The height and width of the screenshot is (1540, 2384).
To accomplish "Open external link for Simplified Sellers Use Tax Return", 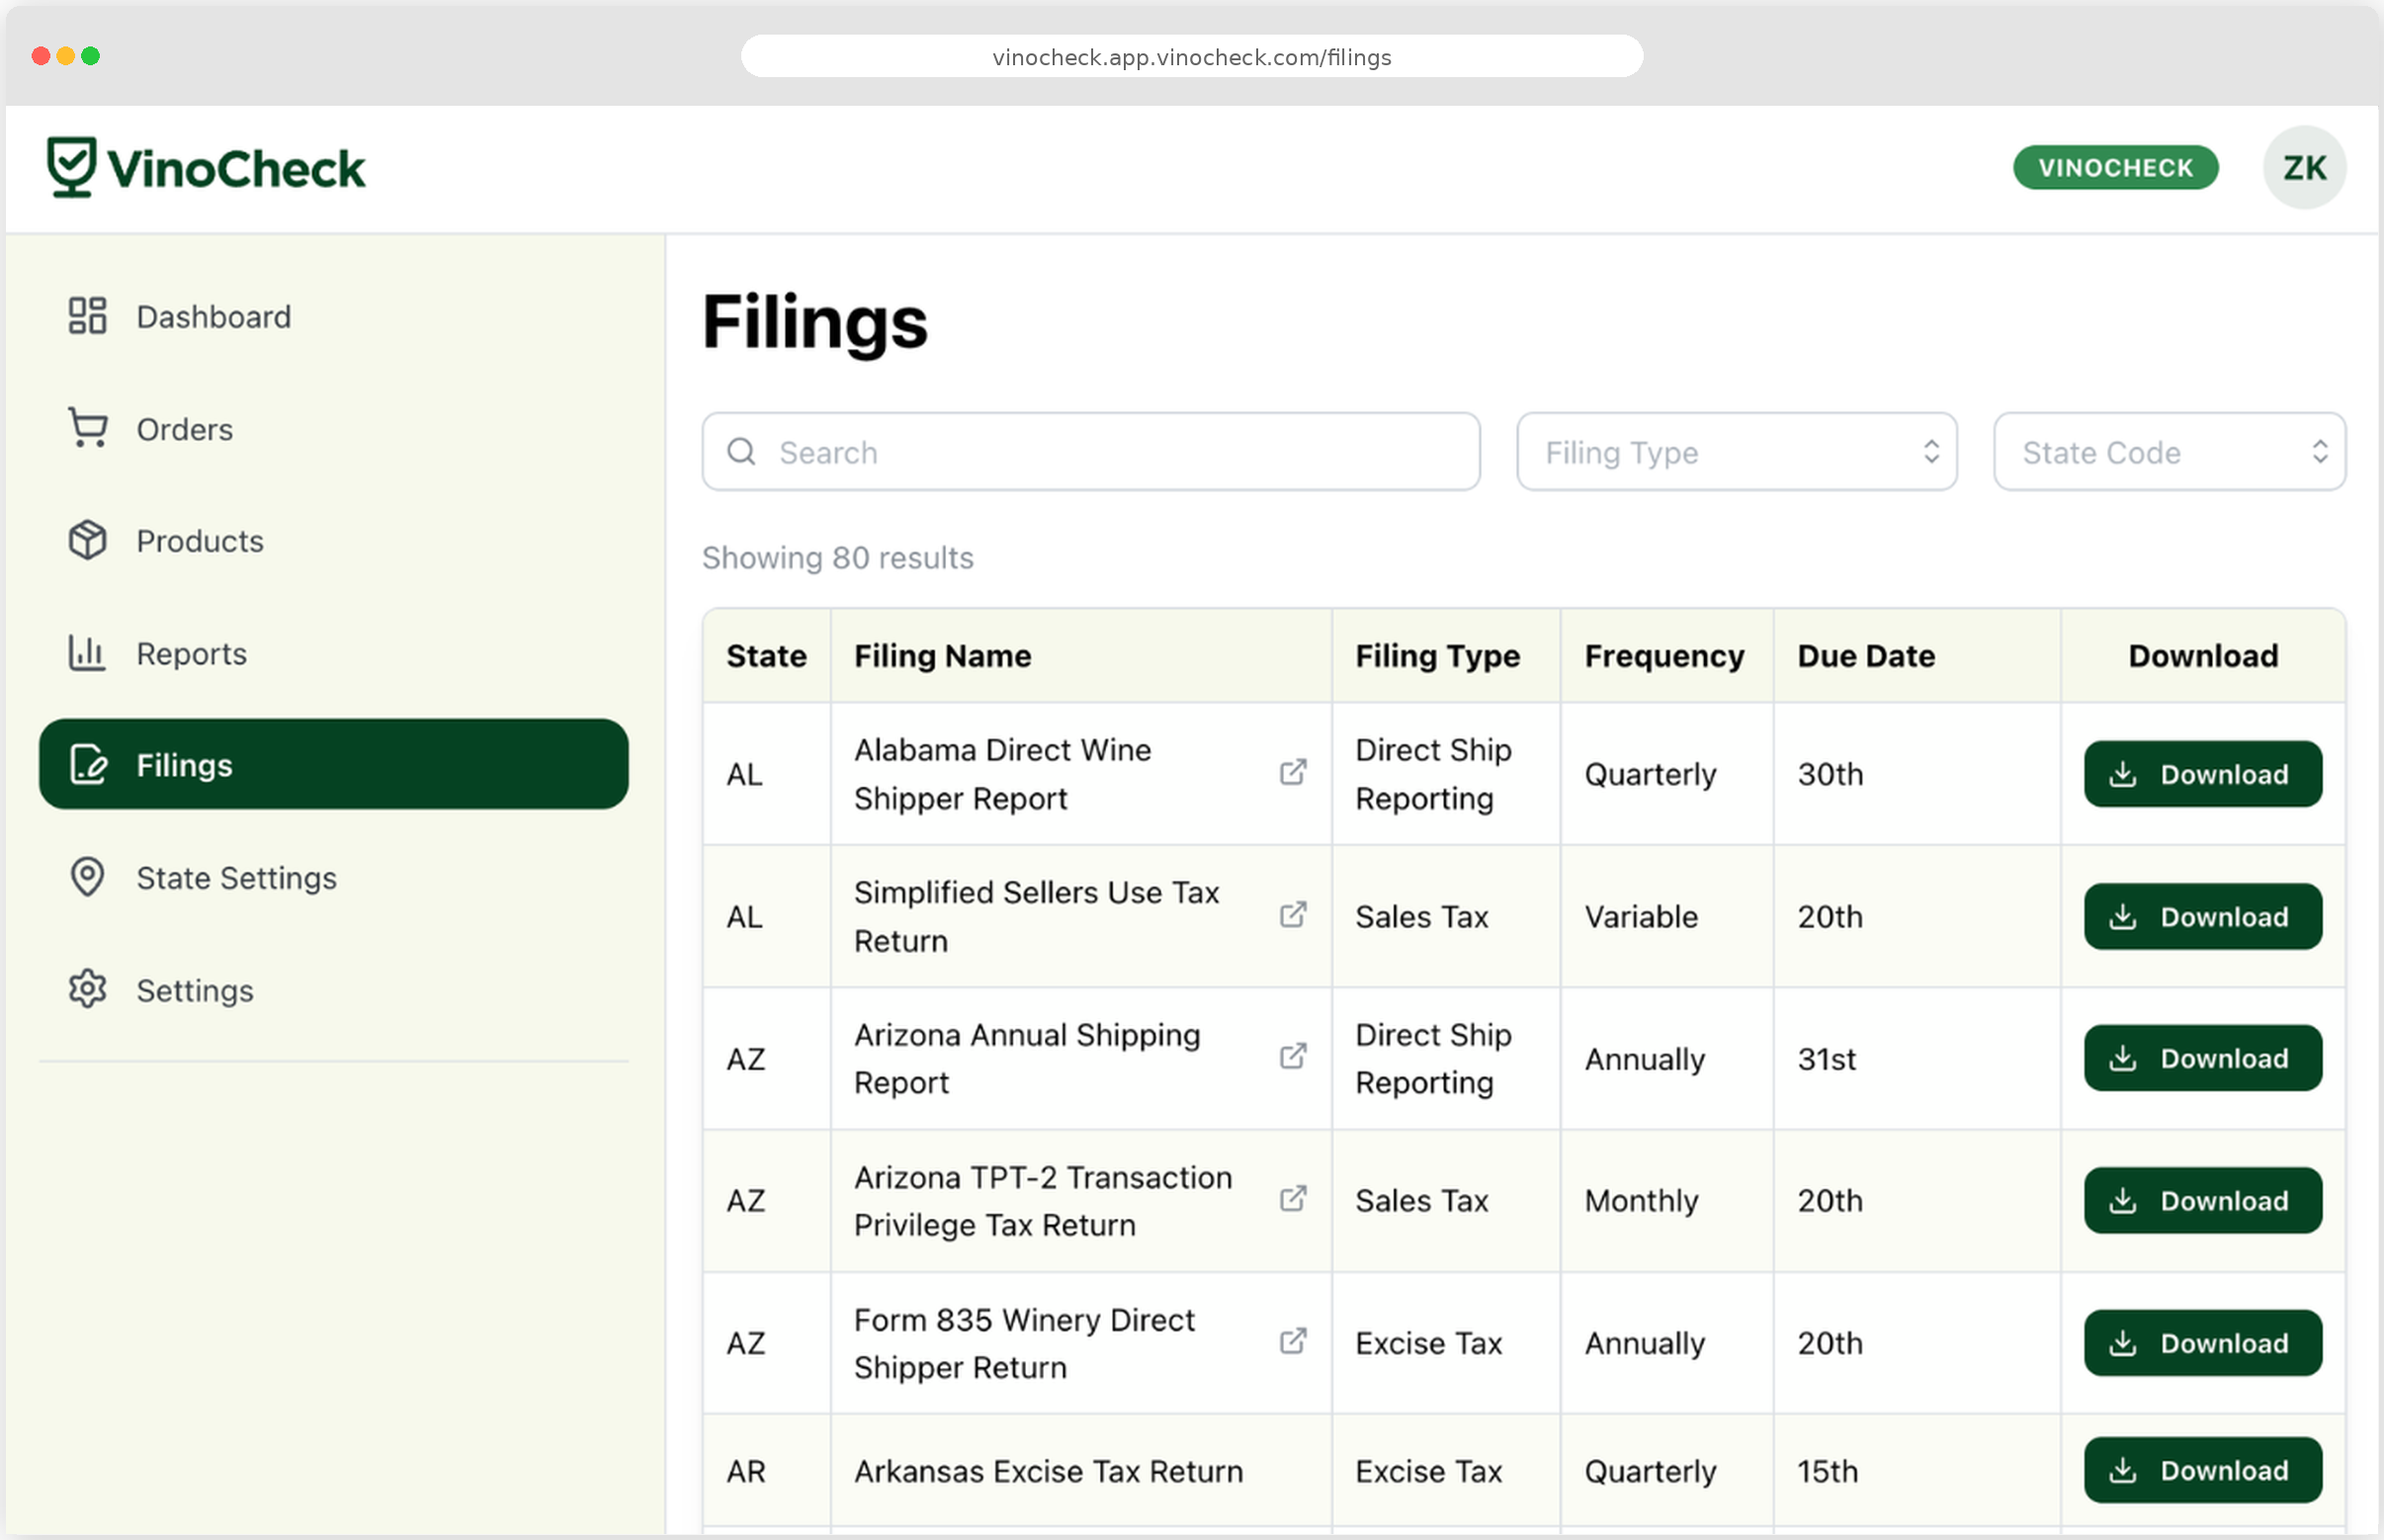I will (1293, 915).
